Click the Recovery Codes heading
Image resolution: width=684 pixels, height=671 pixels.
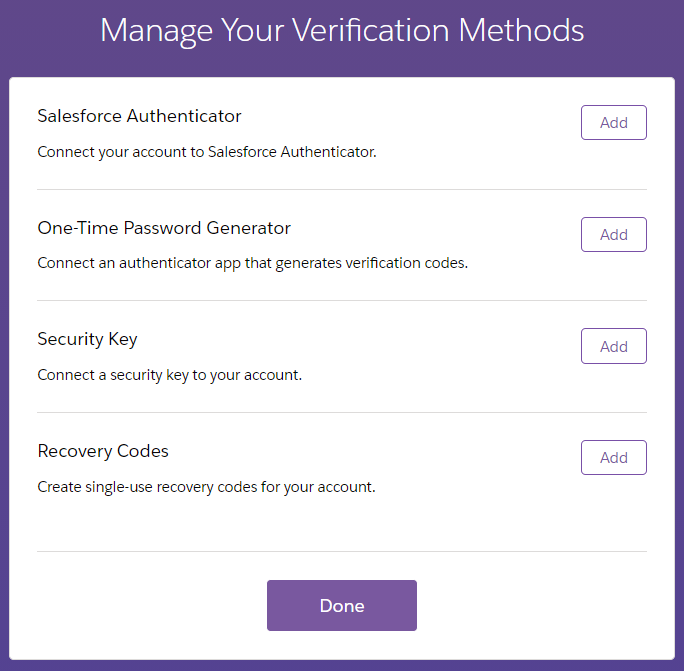pyautogui.click(x=103, y=451)
